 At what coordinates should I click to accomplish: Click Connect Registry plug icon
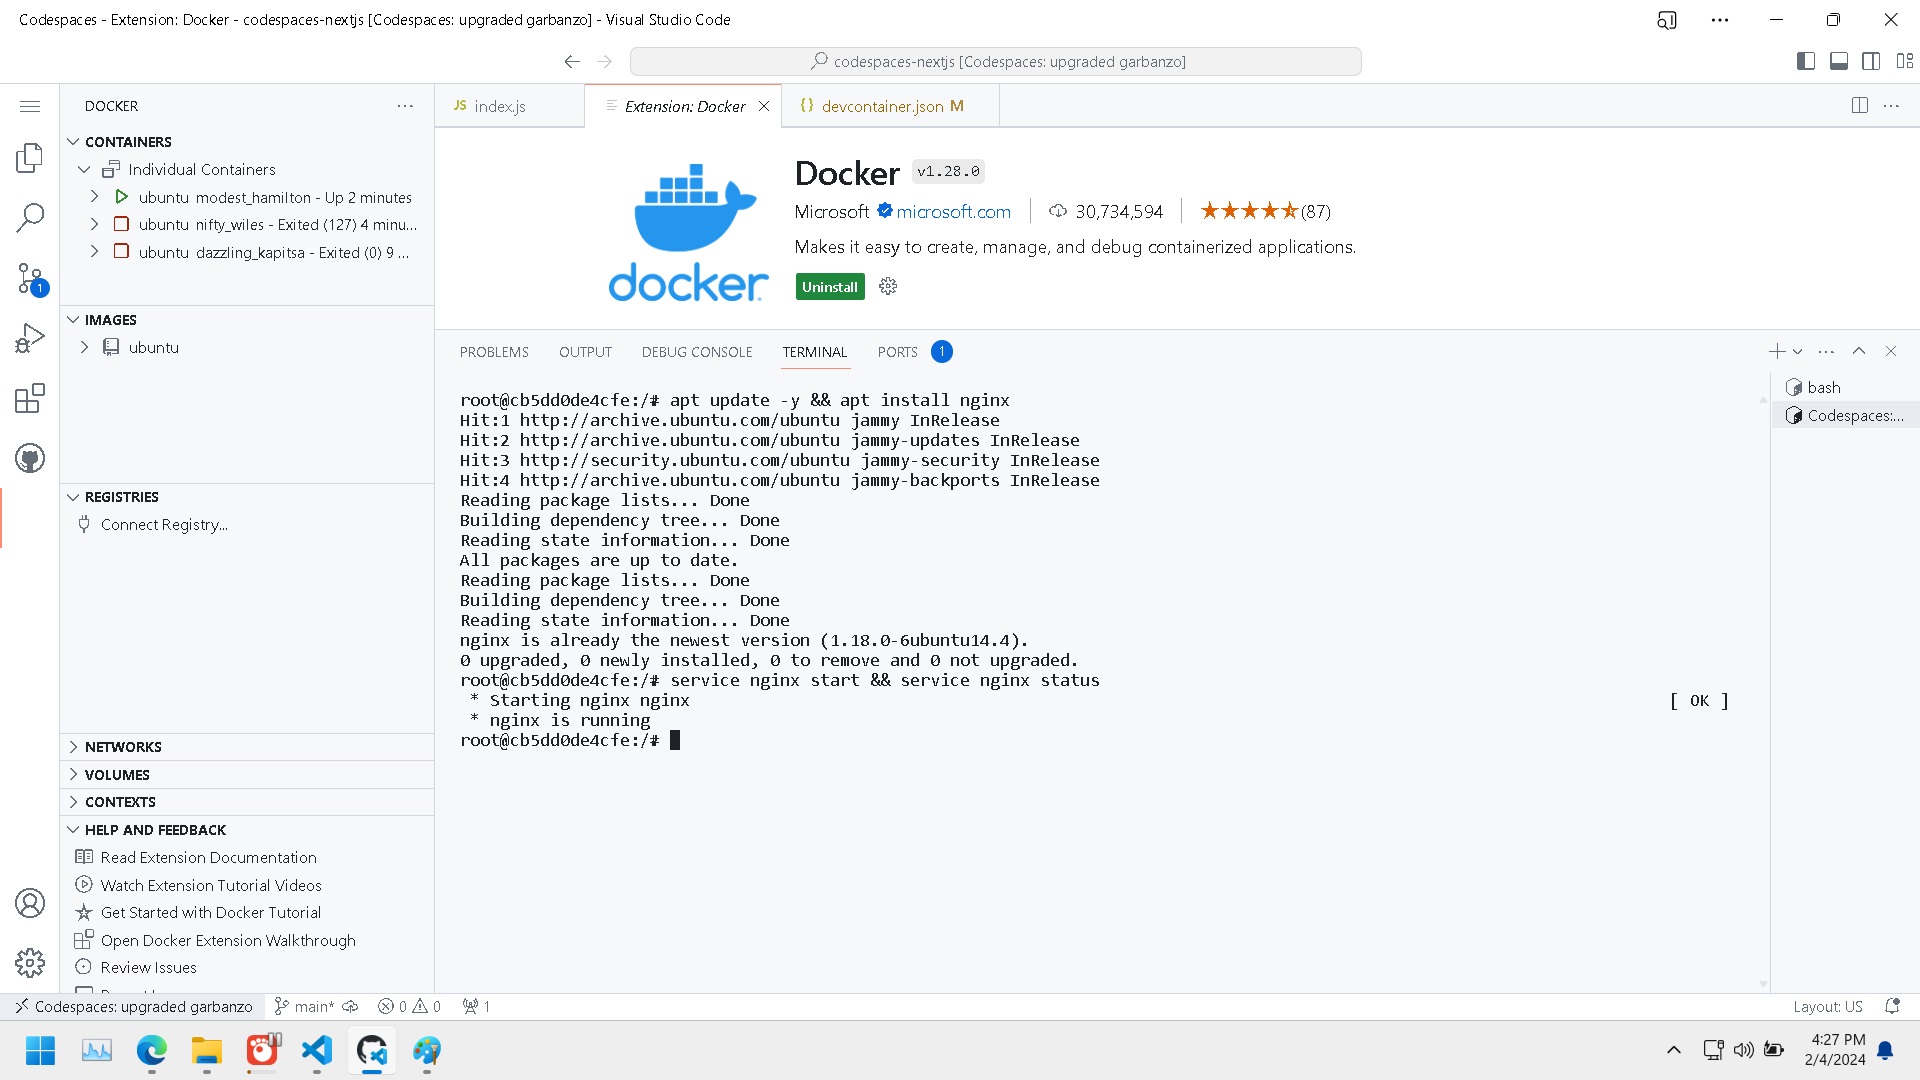point(84,524)
